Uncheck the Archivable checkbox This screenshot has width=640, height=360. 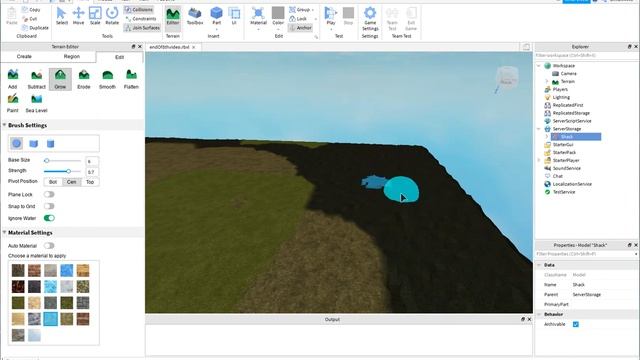click(576, 324)
